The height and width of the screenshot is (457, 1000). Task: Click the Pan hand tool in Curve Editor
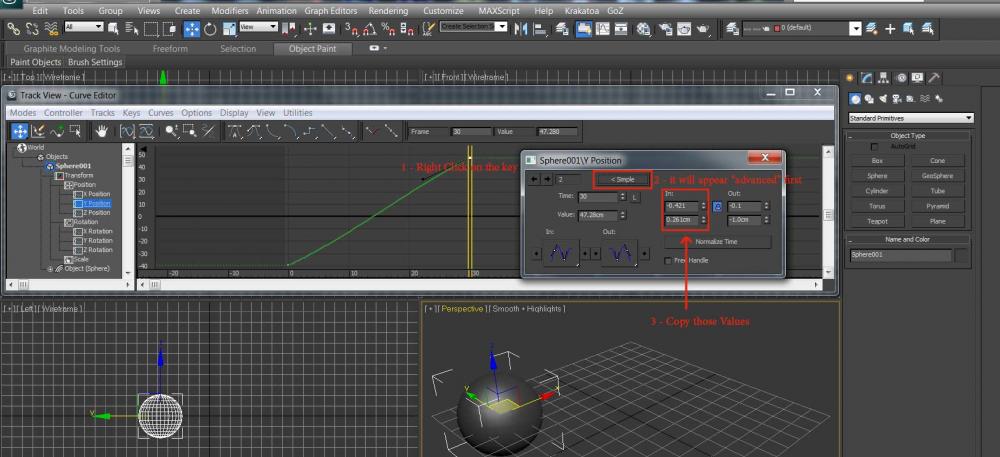click(101, 131)
